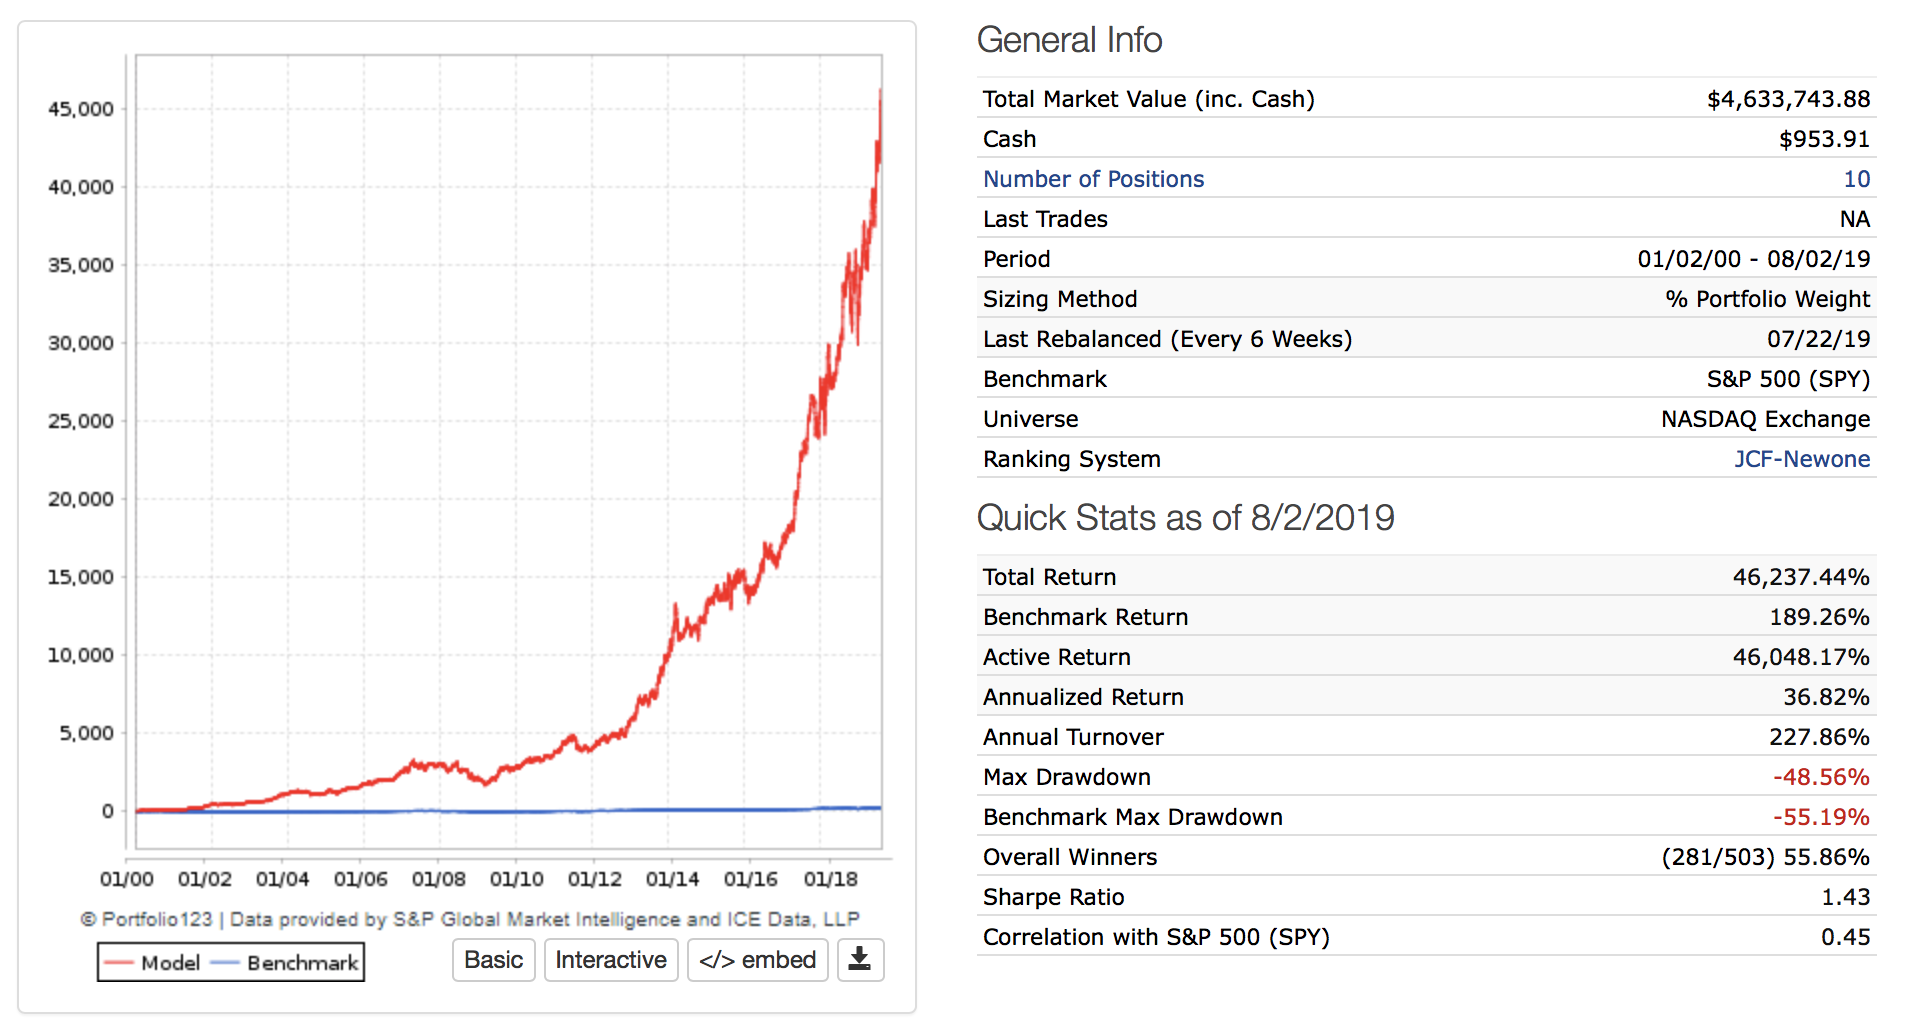Click the Benchmark Max Drawdown value
The image size is (1912, 1034).
pos(1820,817)
